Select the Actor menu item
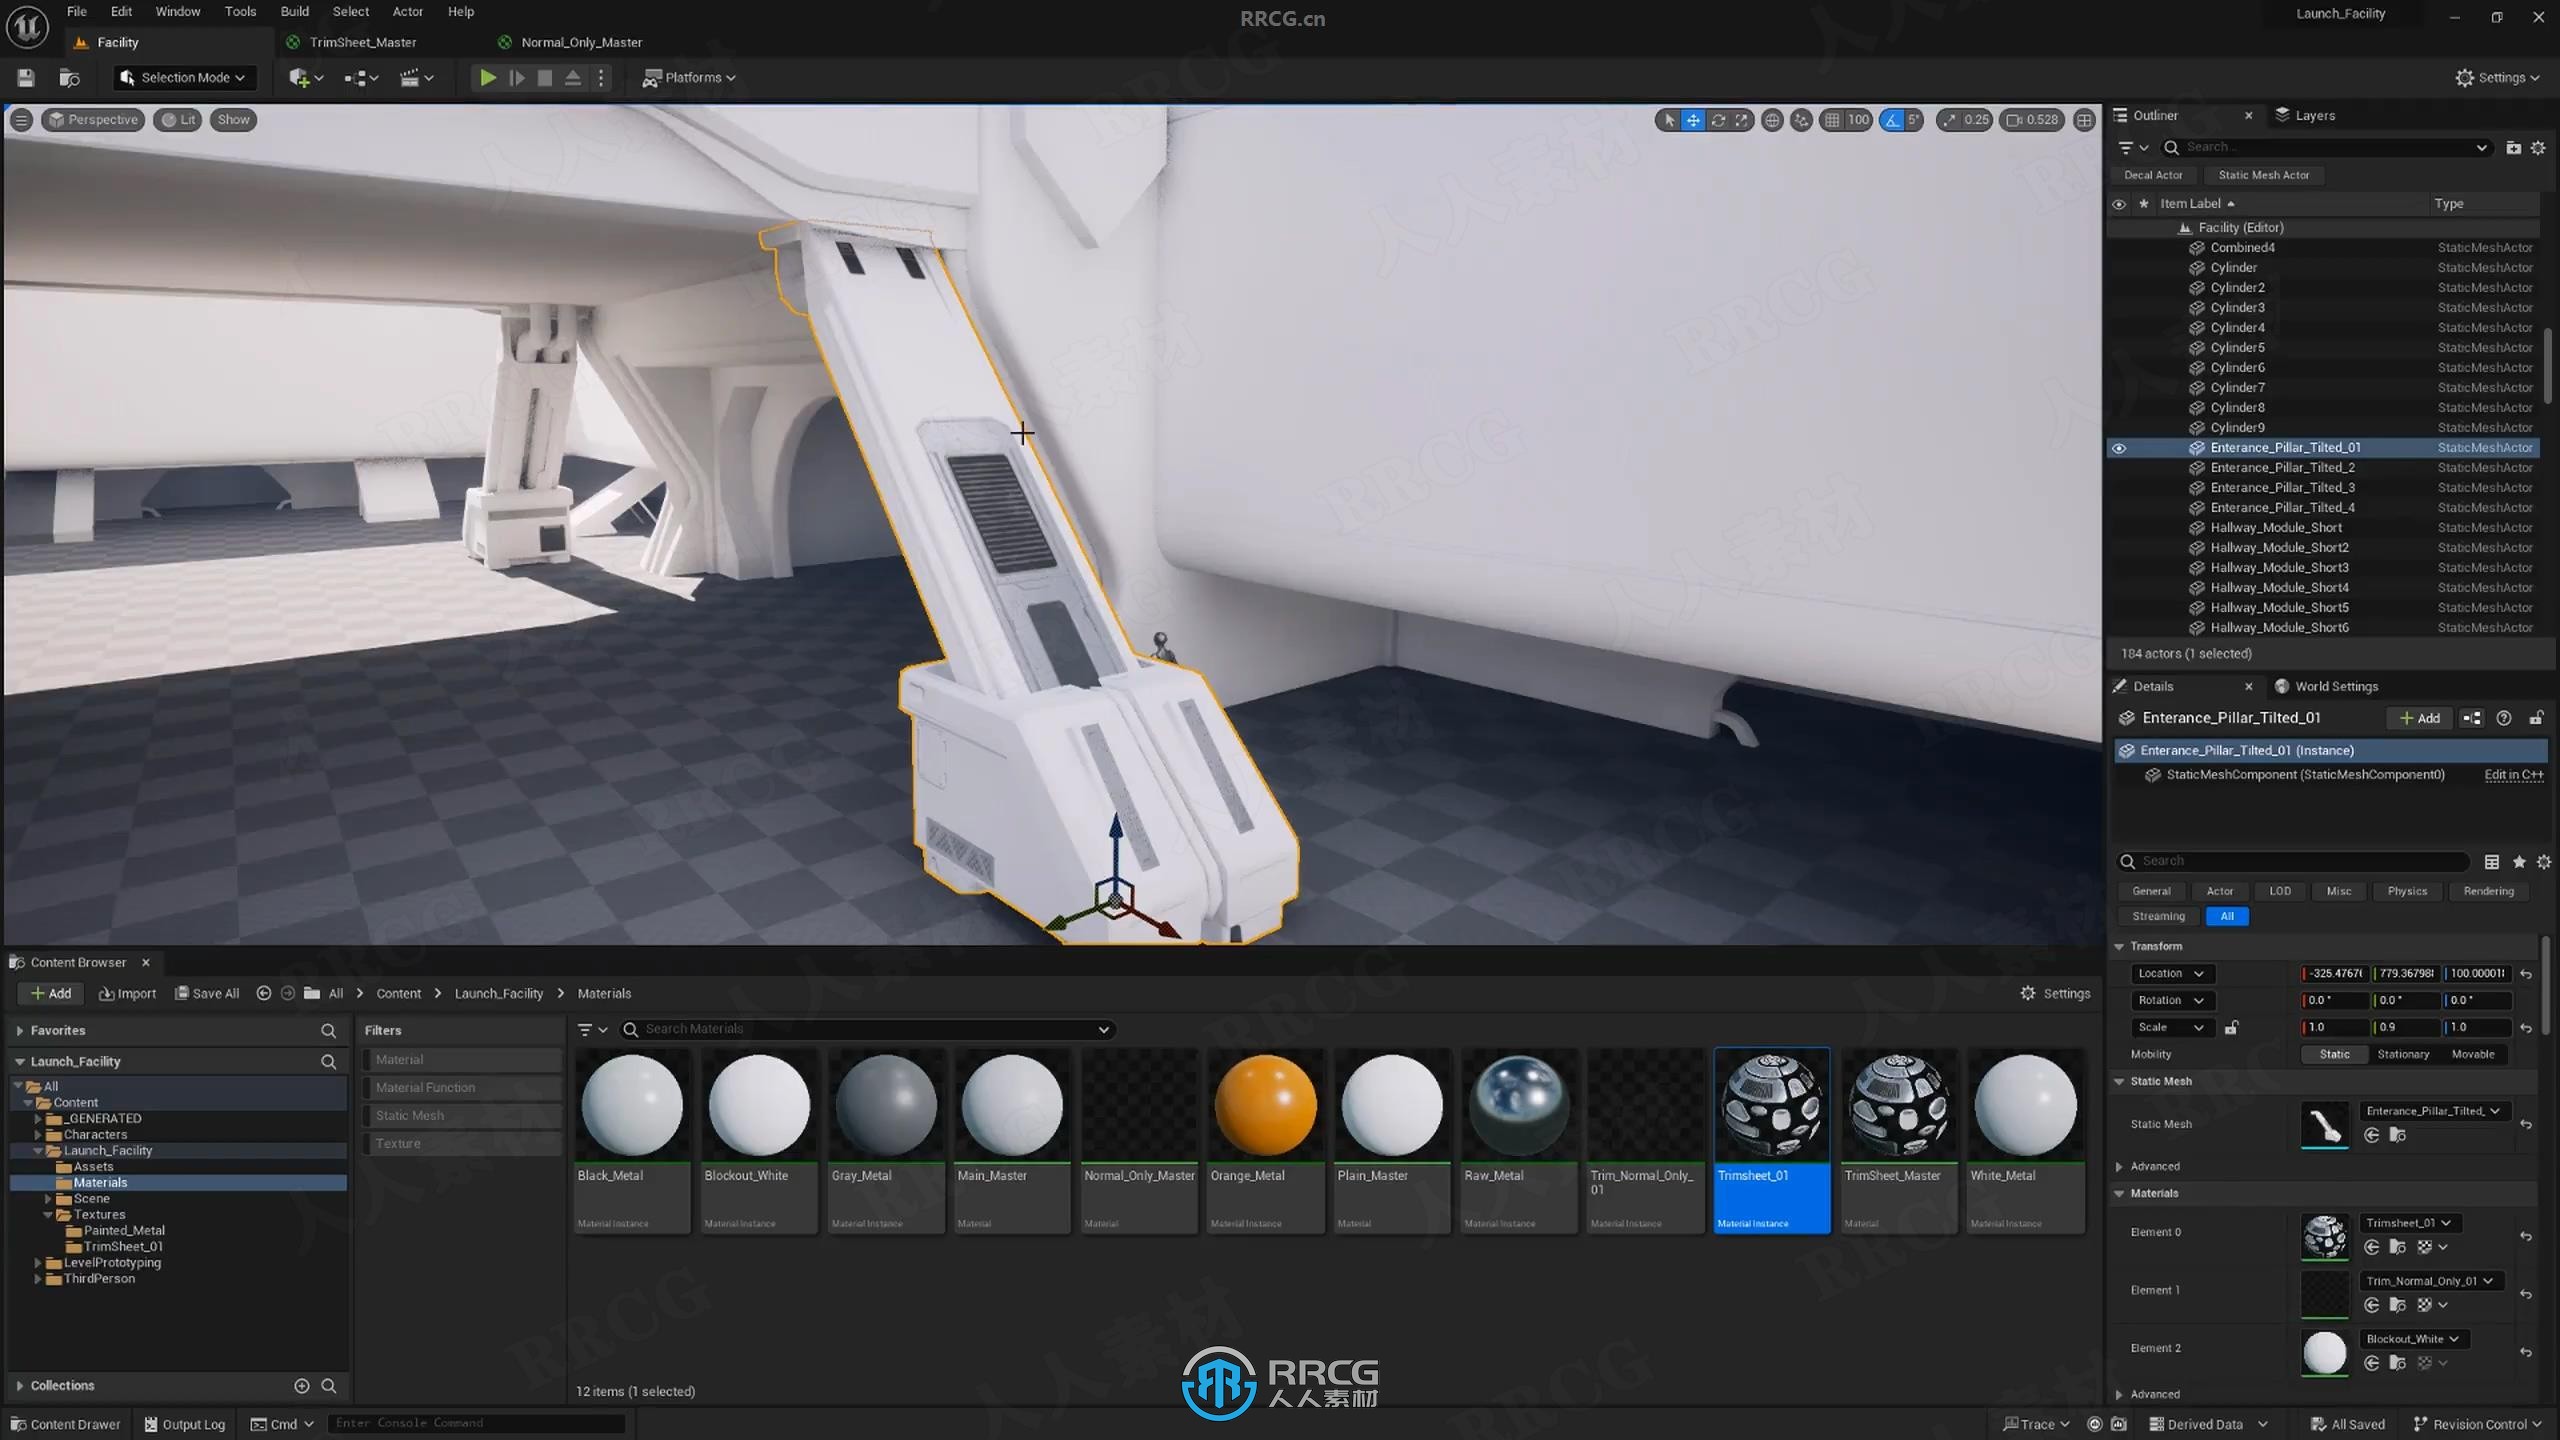Viewport: 2560px width, 1440px height. tap(404, 11)
